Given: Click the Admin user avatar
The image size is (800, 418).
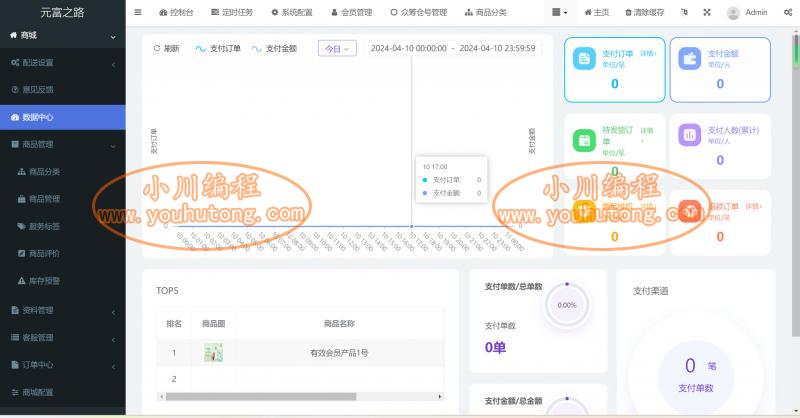Looking at the screenshot, I should pyautogui.click(x=733, y=13).
